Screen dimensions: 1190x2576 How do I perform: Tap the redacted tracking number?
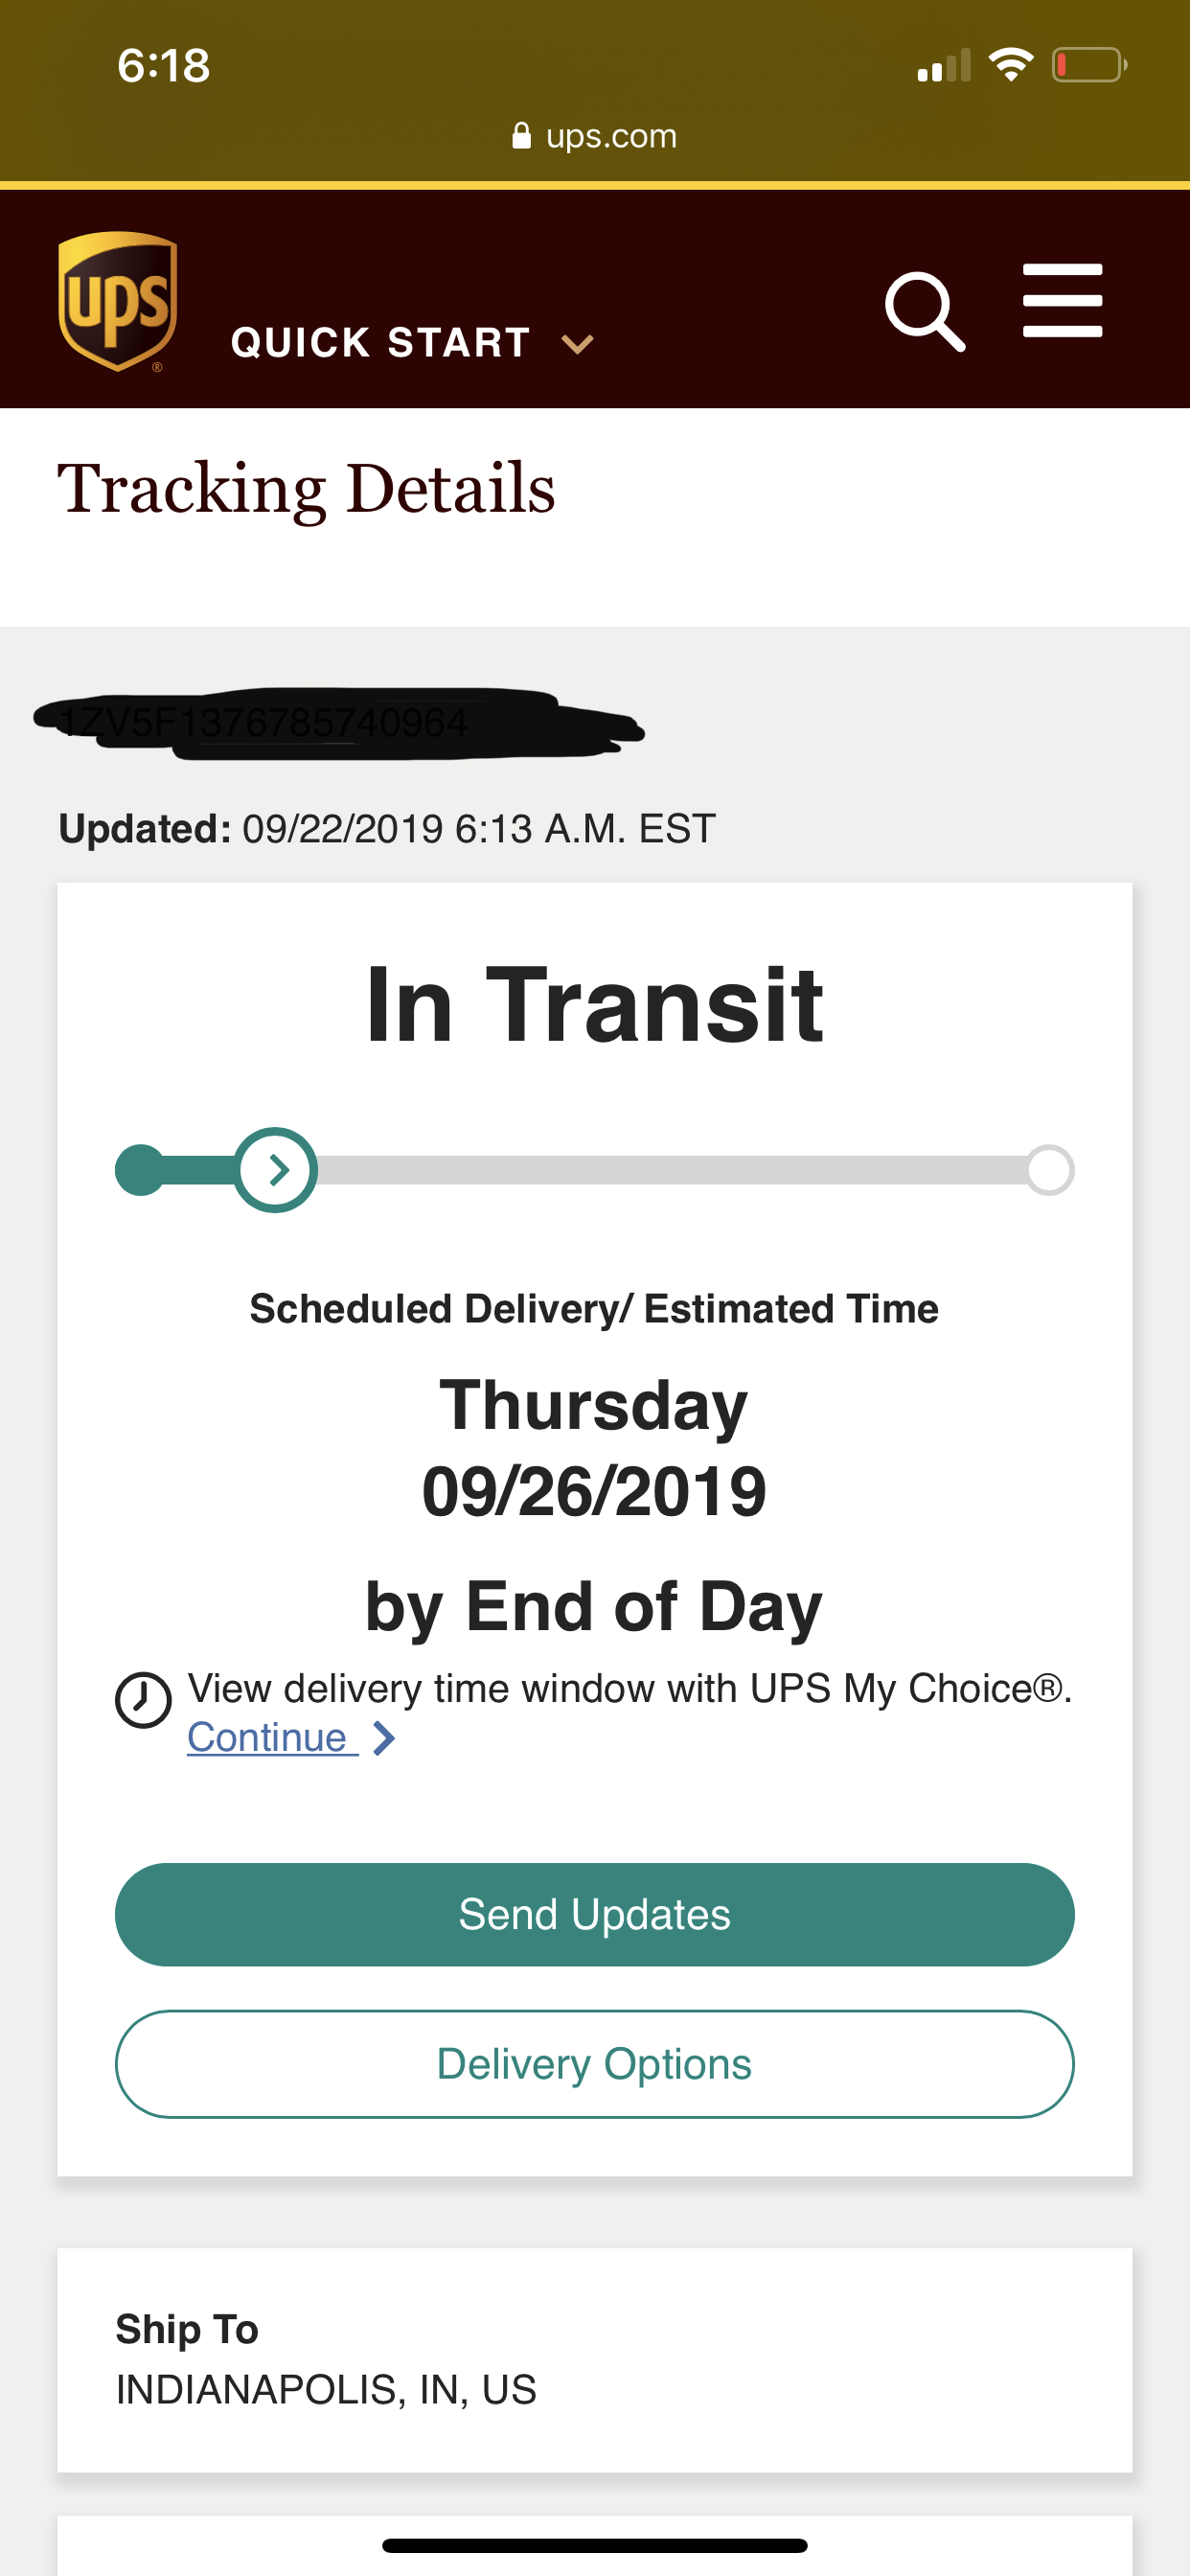point(338,723)
